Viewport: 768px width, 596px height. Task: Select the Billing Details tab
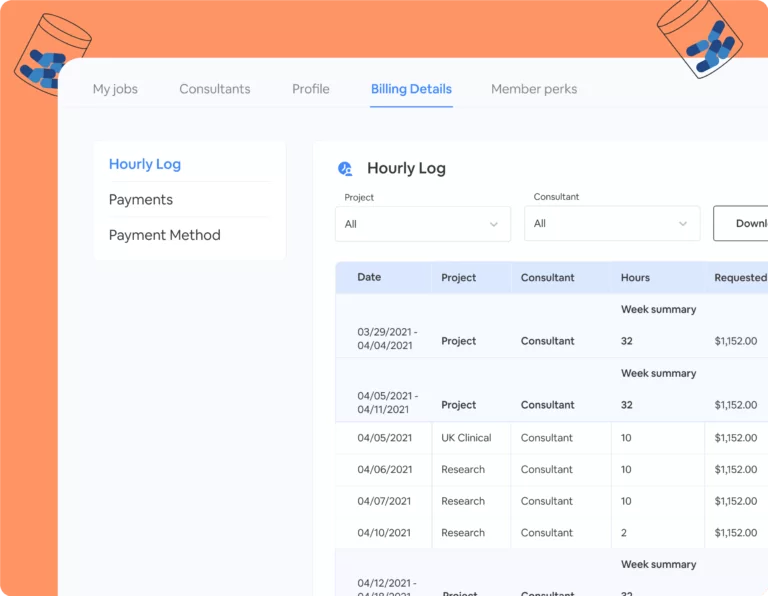(411, 89)
